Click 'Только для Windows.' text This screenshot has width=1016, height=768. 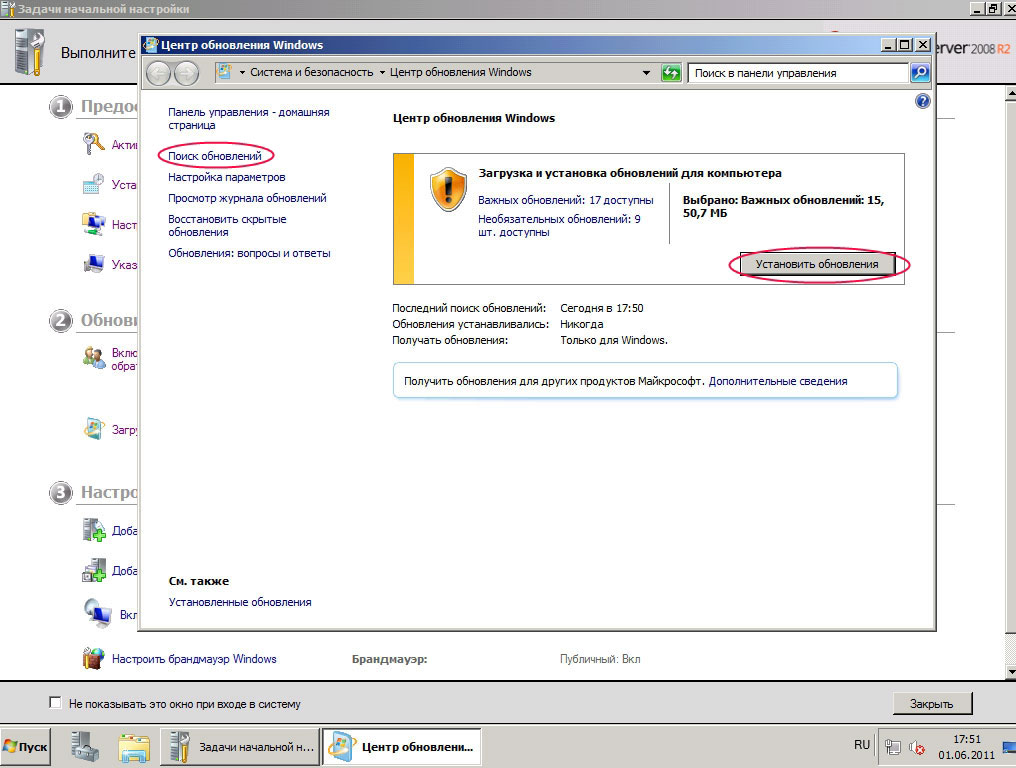(614, 340)
